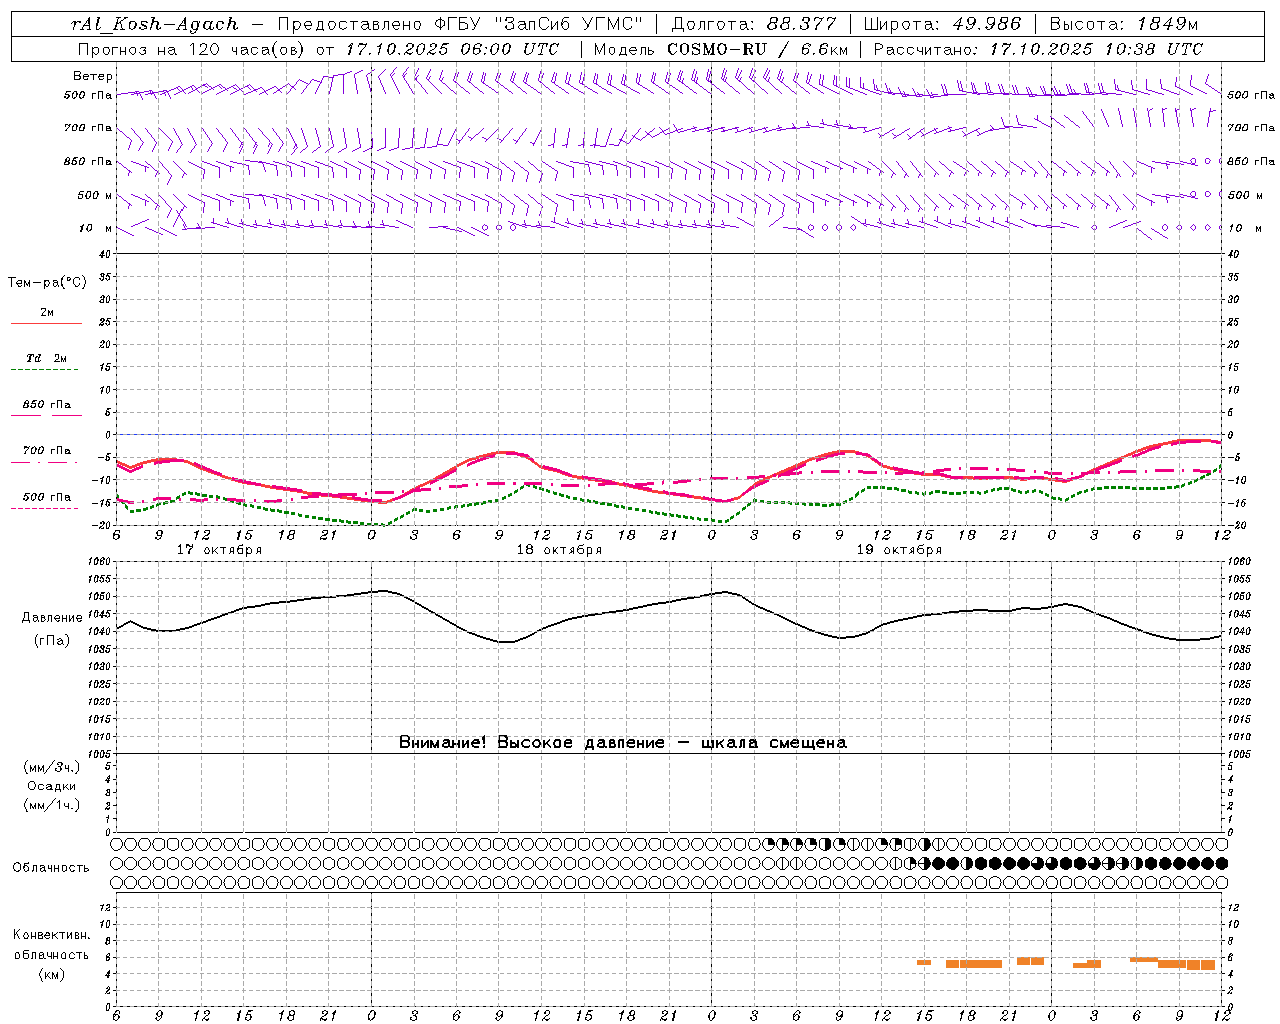Screen dimensions: 1280x1024
Task: Click the (мм/1ч.) precipitation unit label
Action: pos(52,805)
